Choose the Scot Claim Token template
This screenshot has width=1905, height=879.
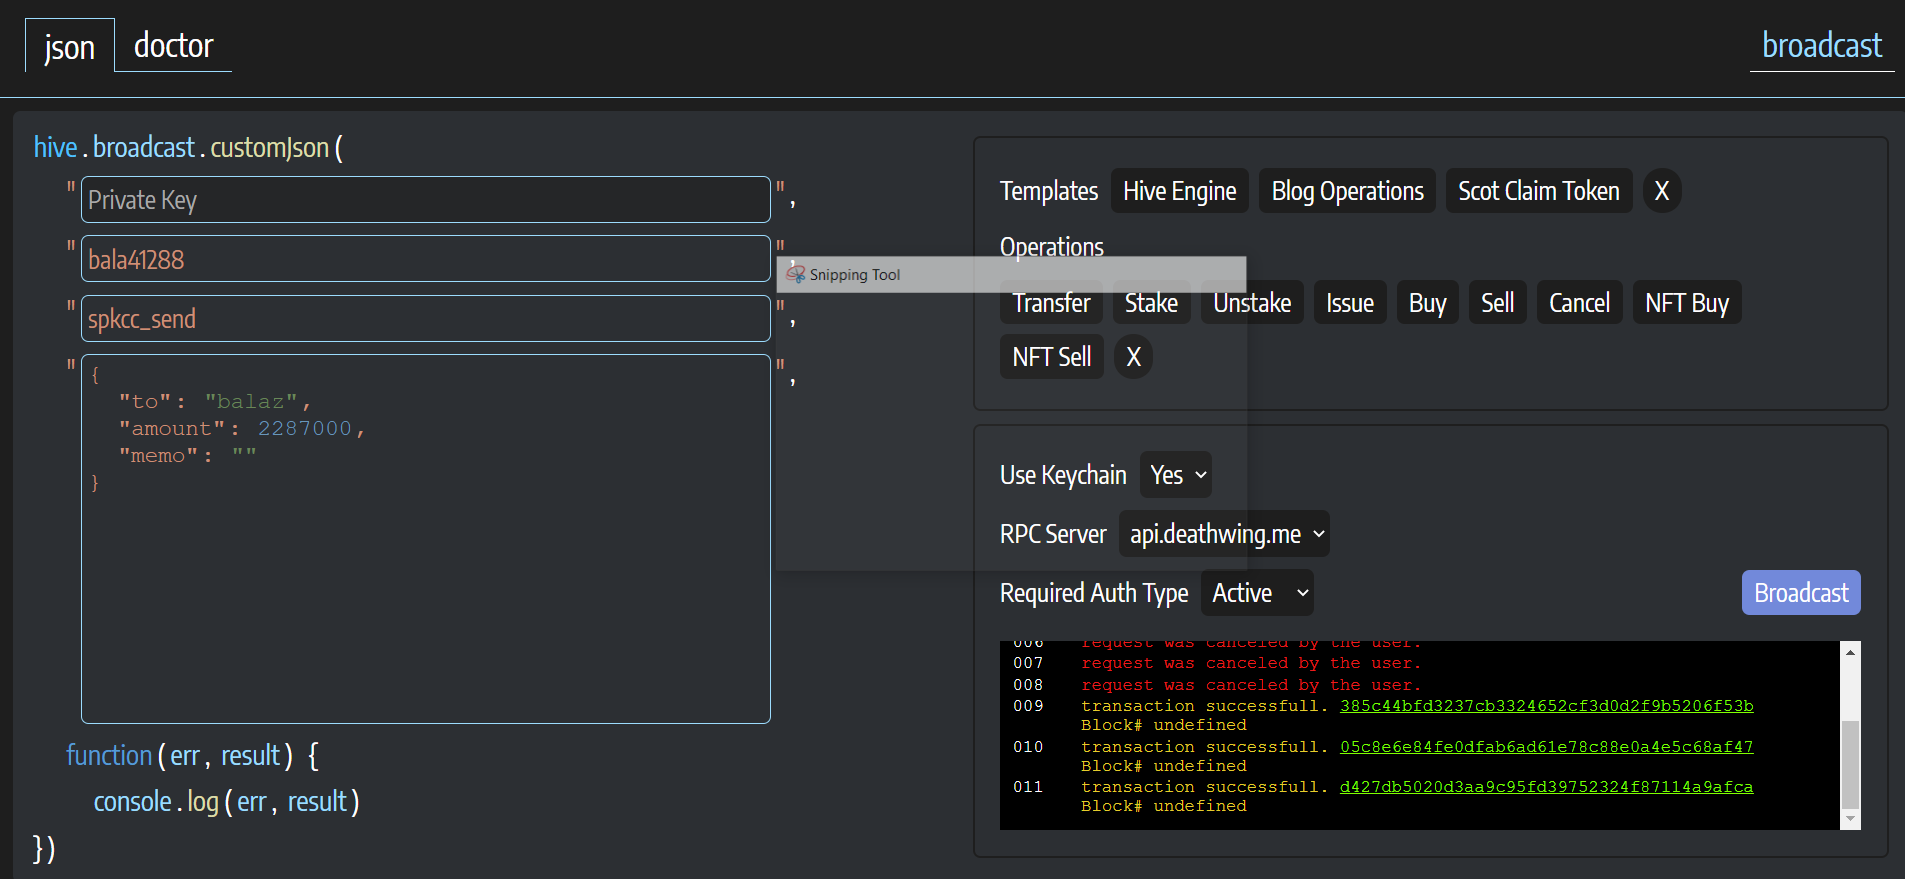click(1538, 191)
